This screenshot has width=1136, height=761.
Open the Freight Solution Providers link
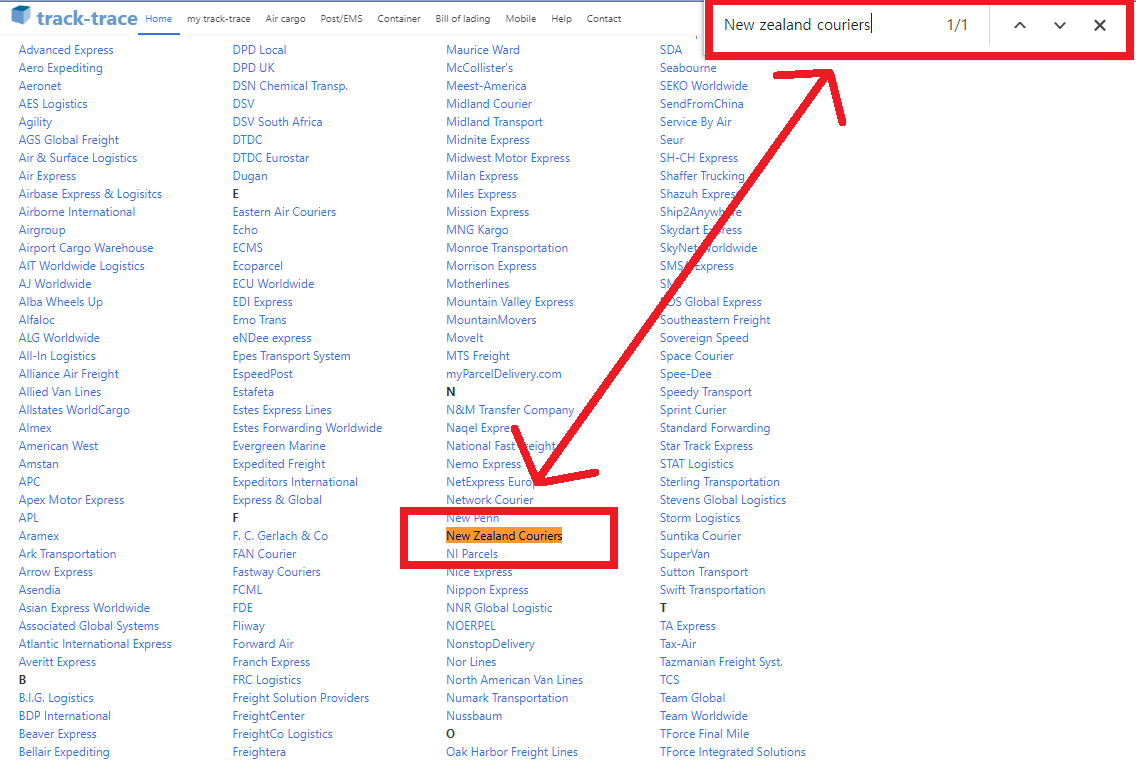pos(301,699)
